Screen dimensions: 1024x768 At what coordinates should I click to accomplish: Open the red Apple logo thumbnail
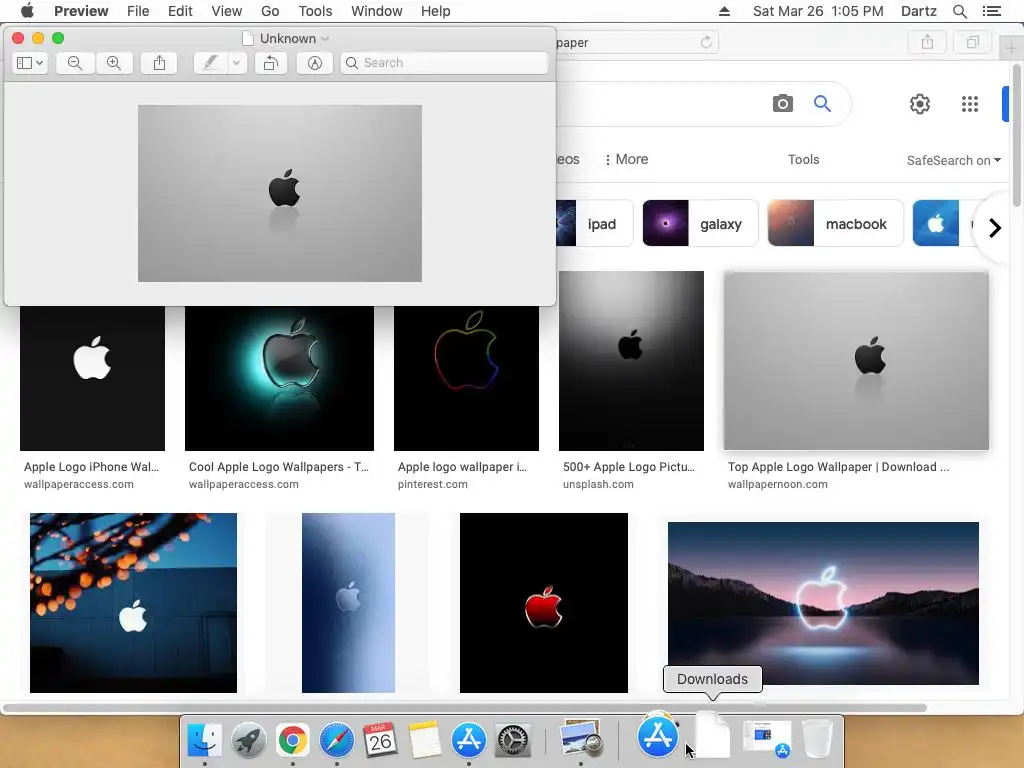click(x=544, y=603)
